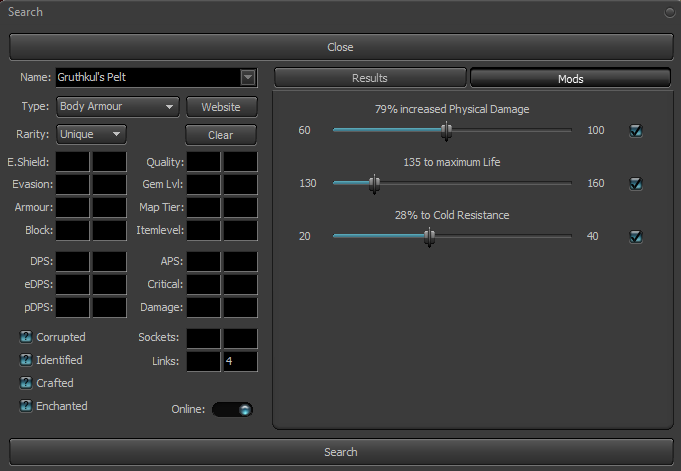The width and height of the screenshot is (681, 471).
Task: Click the Critical maximum field
Action: [x=241, y=285]
